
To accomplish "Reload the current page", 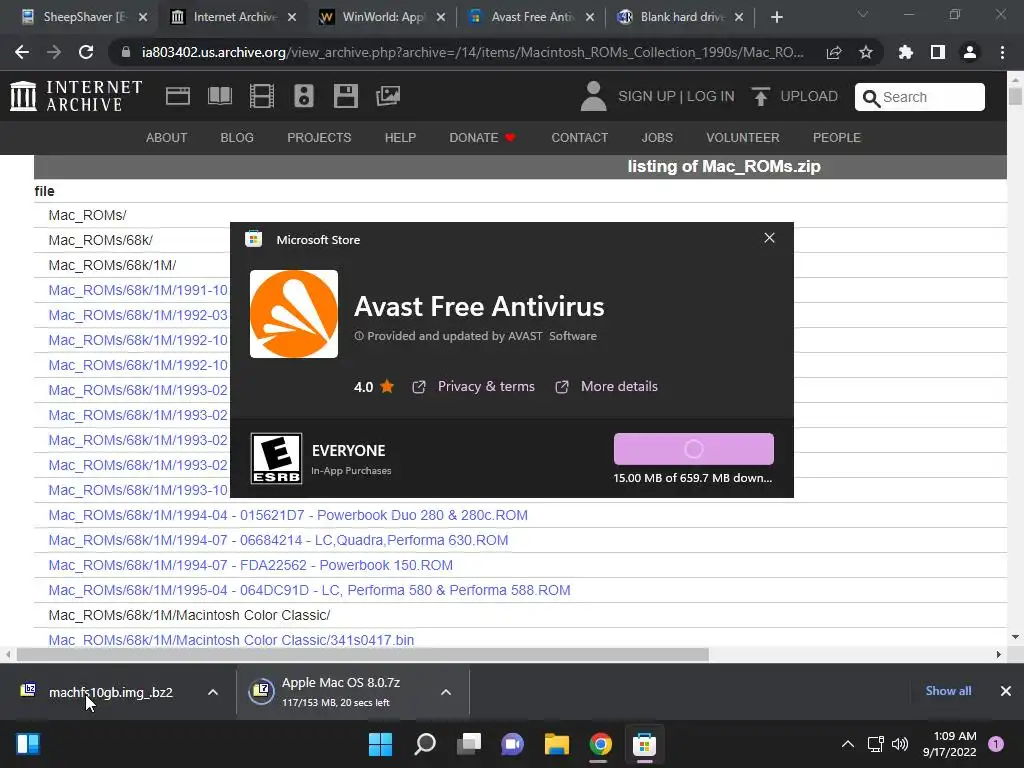I will pos(86,52).
